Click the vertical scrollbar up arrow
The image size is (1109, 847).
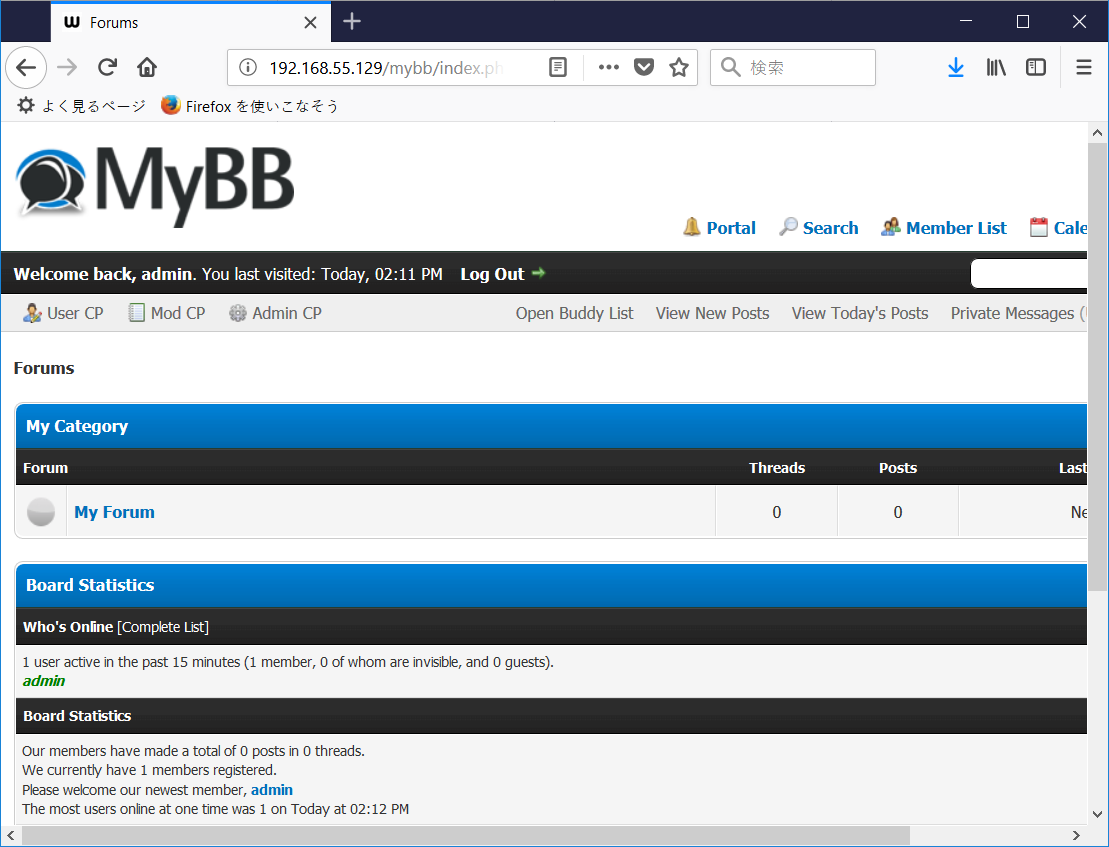(x=1097, y=132)
